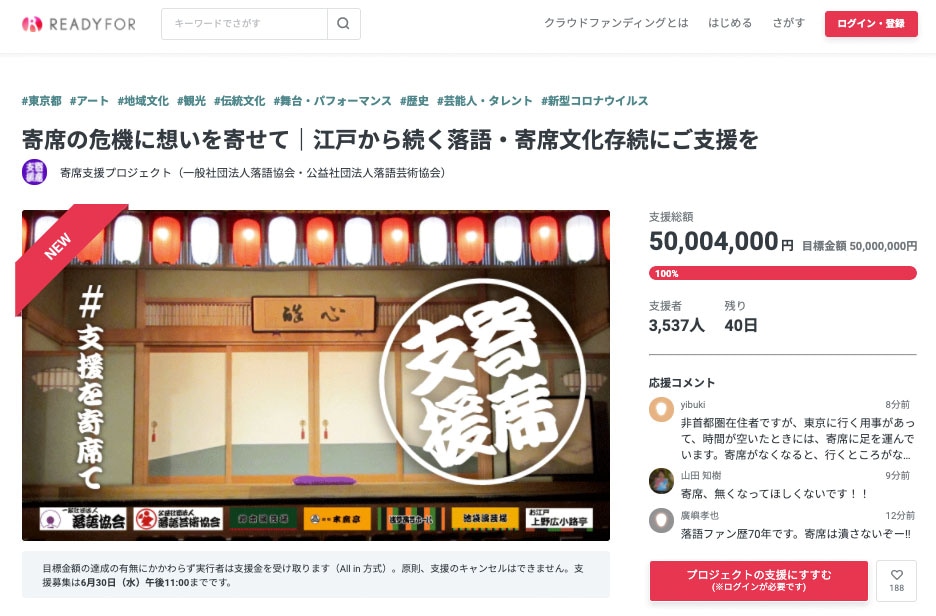The width and height of the screenshot is (936, 616).
Task: Click the search magnifier icon
Action: [x=343, y=24]
